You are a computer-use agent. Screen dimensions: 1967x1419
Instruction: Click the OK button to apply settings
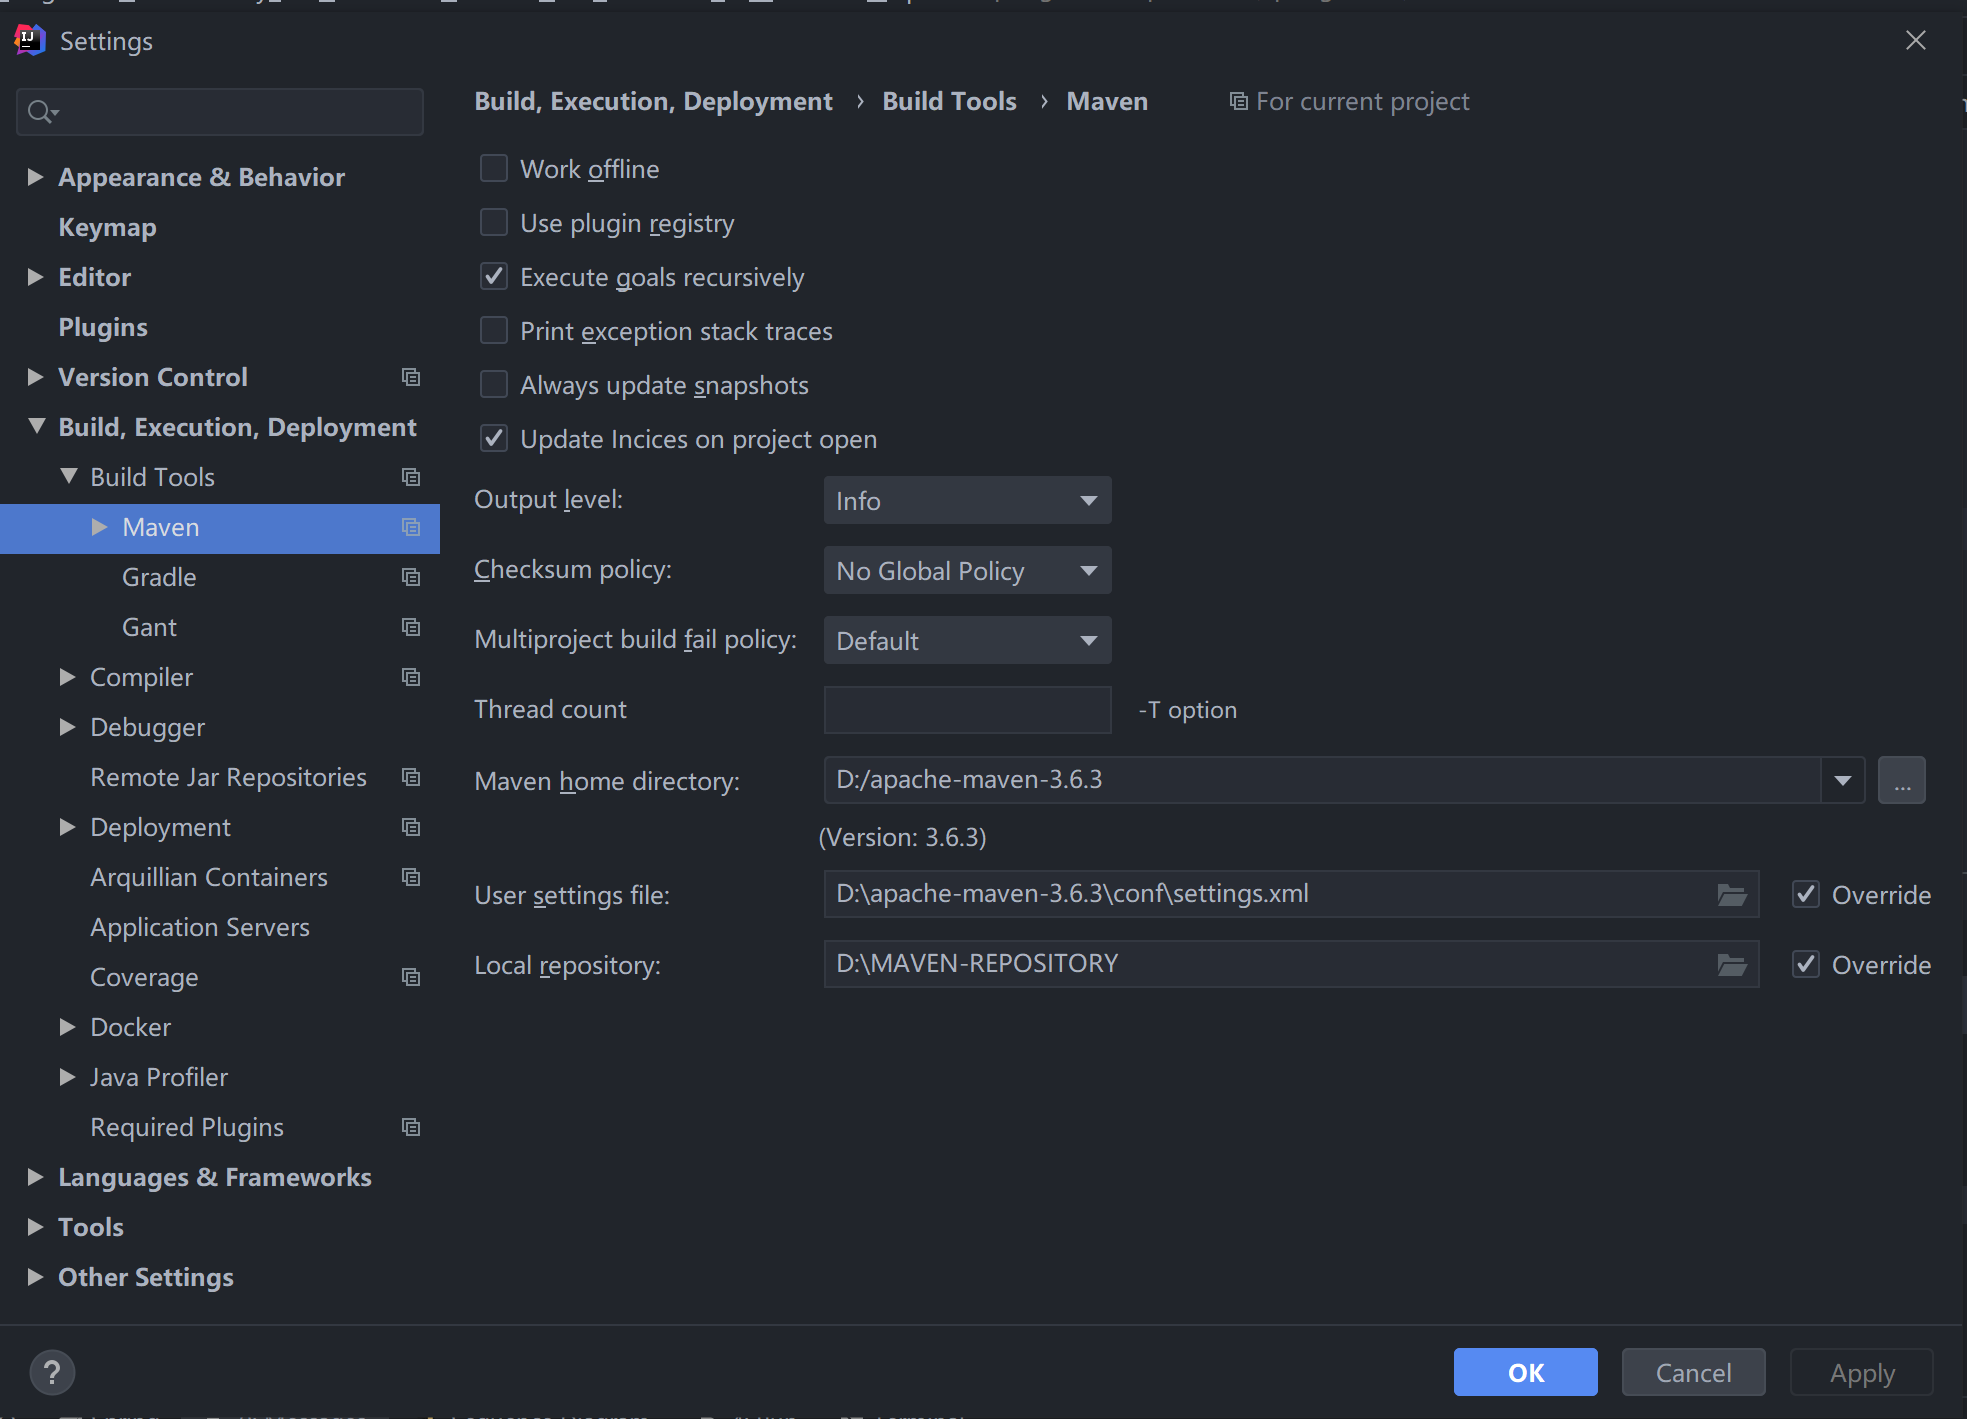point(1524,1370)
